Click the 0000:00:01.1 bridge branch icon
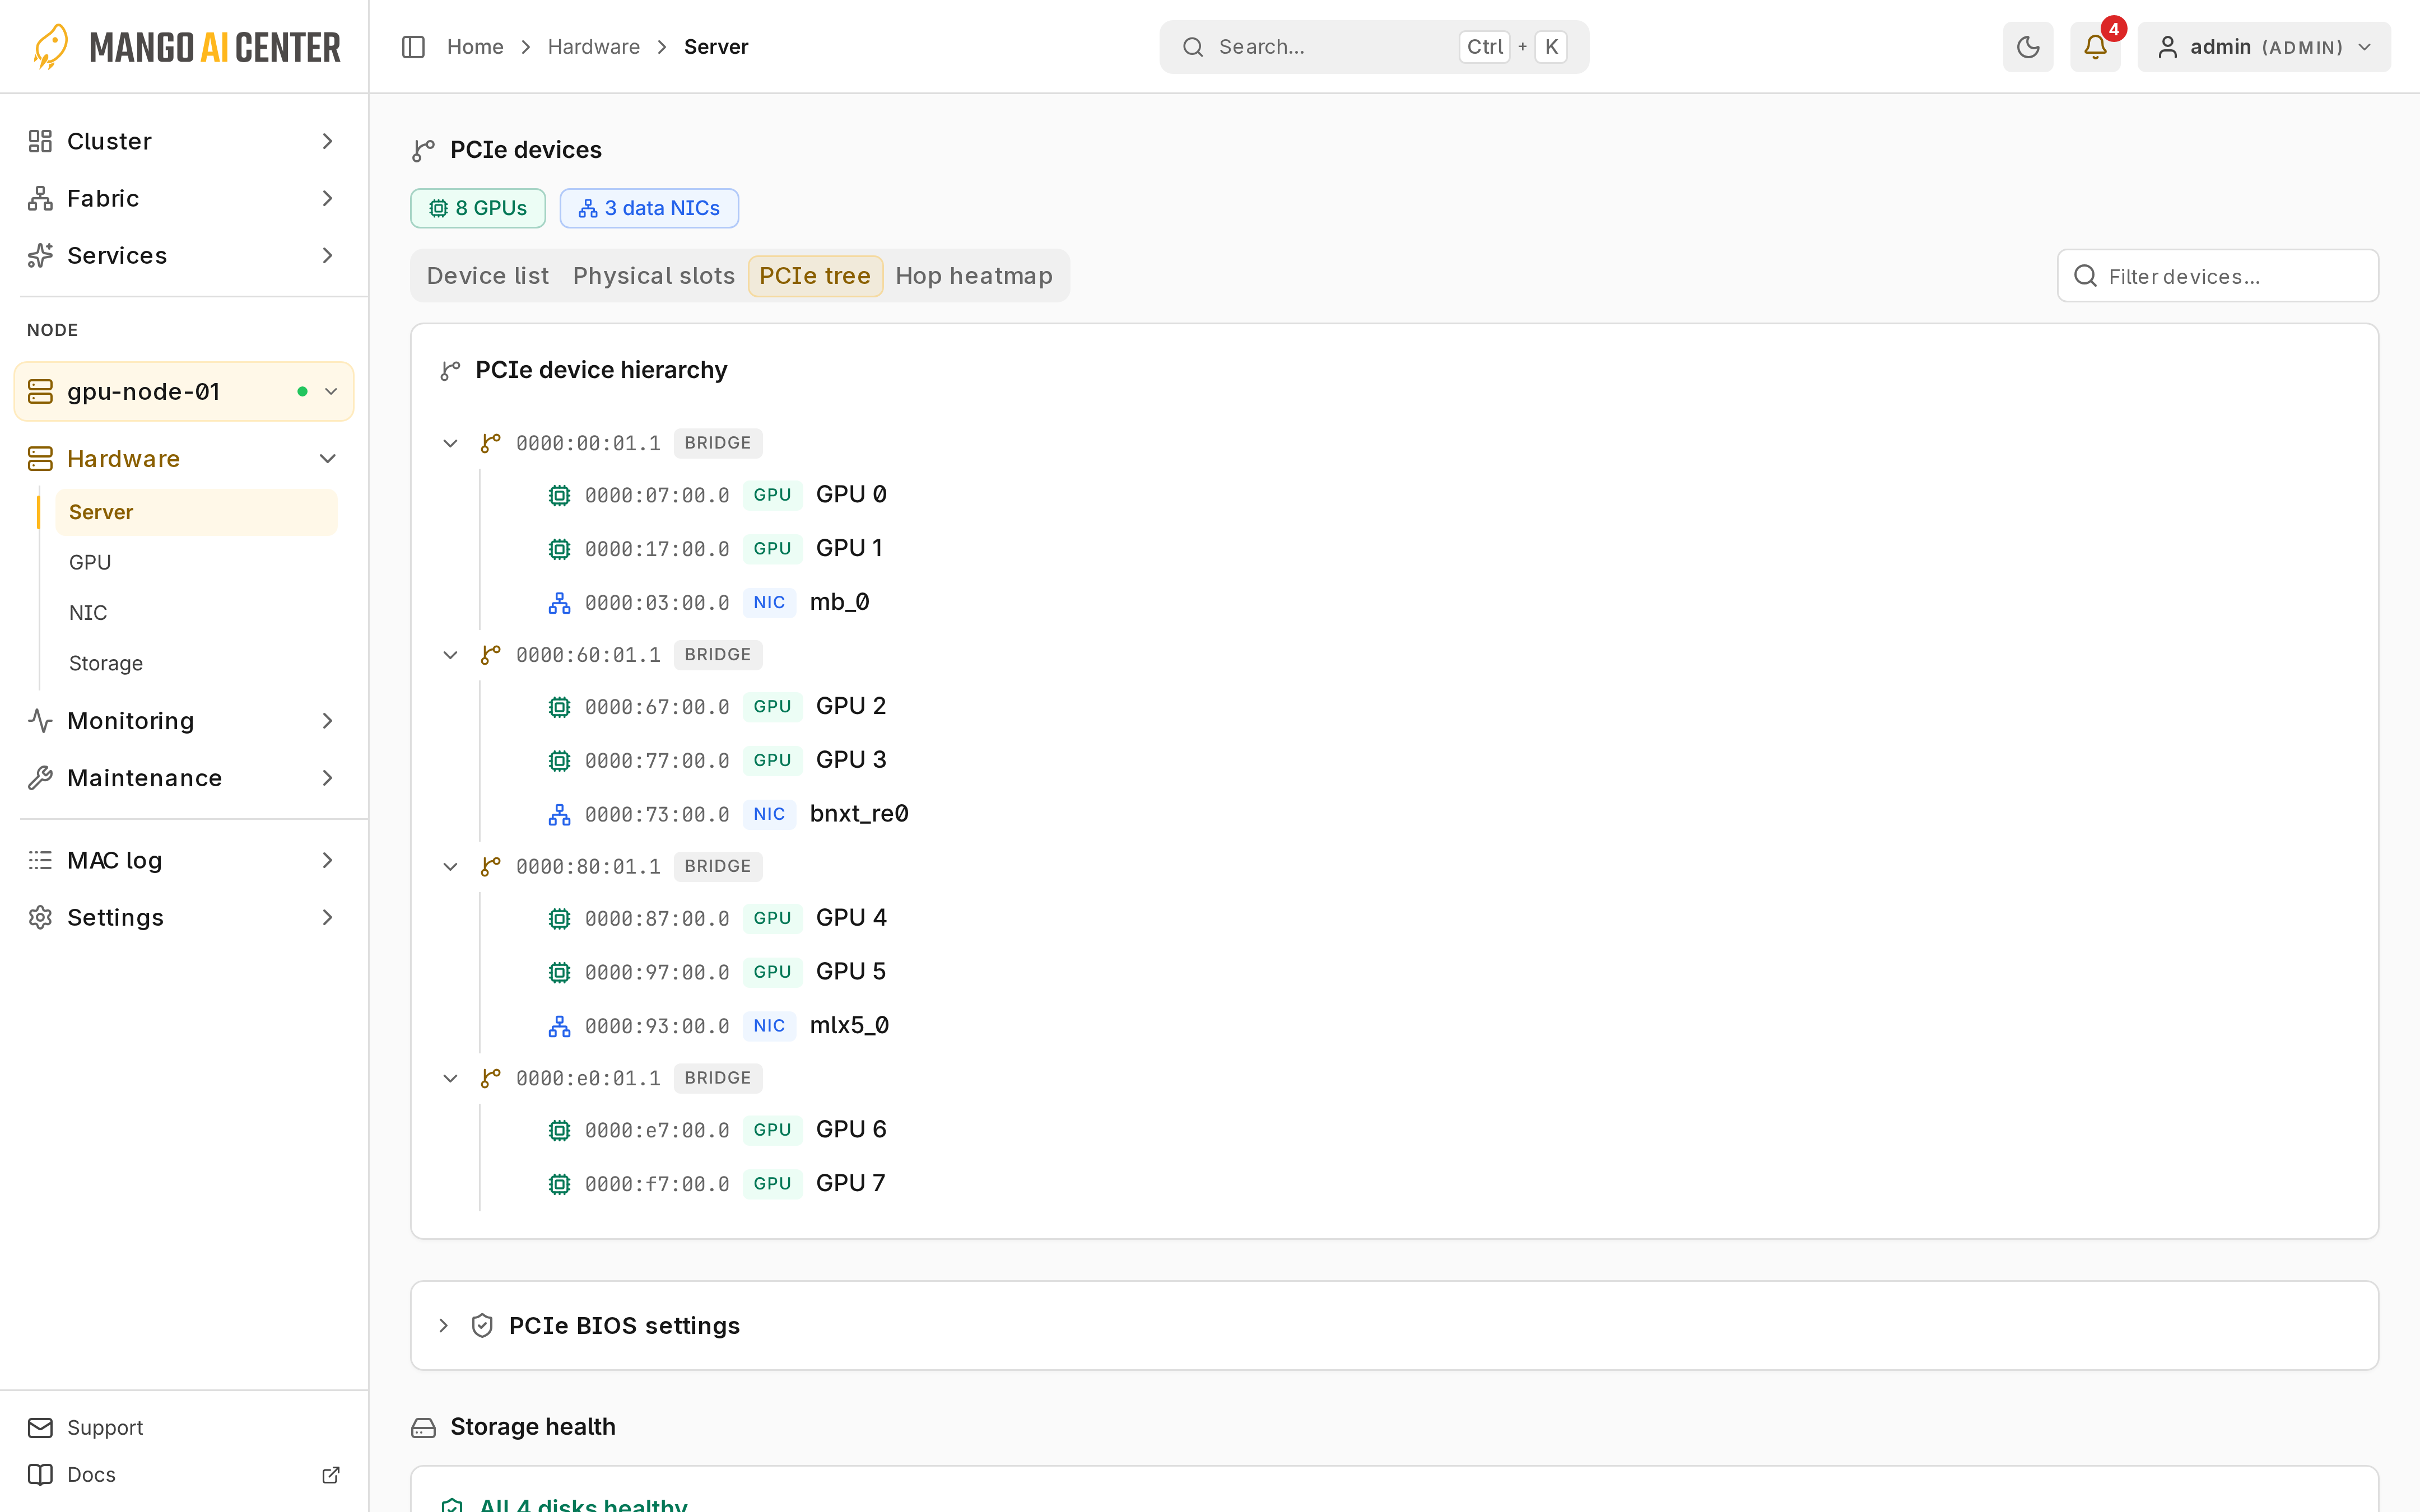 coord(490,443)
